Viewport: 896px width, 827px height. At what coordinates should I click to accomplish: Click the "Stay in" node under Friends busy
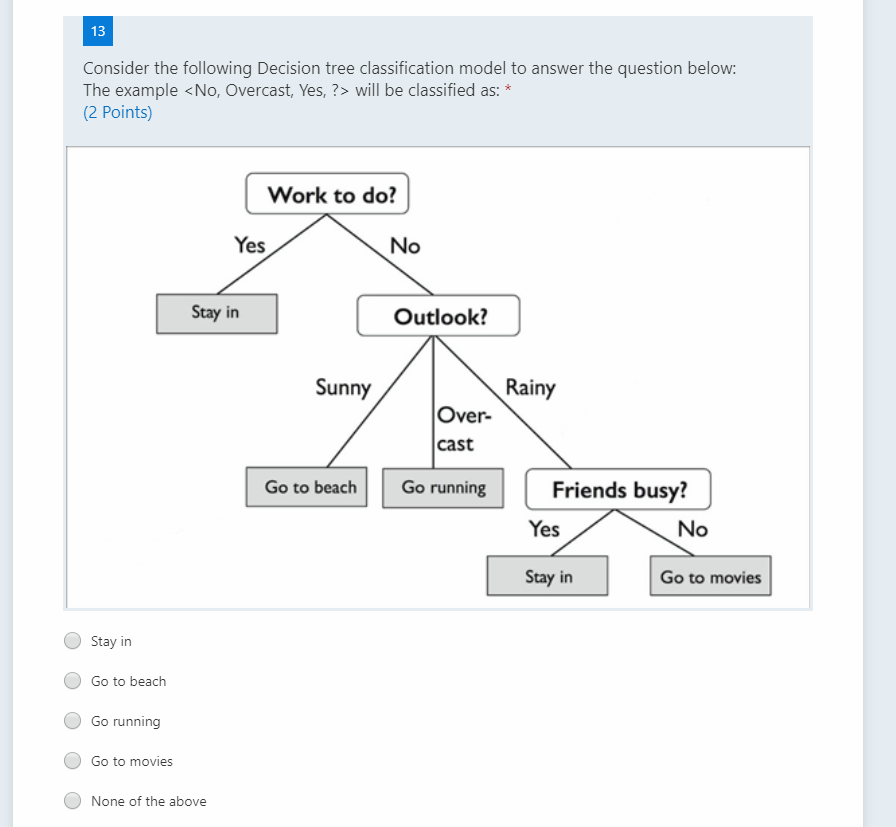pyautogui.click(x=548, y=575)
